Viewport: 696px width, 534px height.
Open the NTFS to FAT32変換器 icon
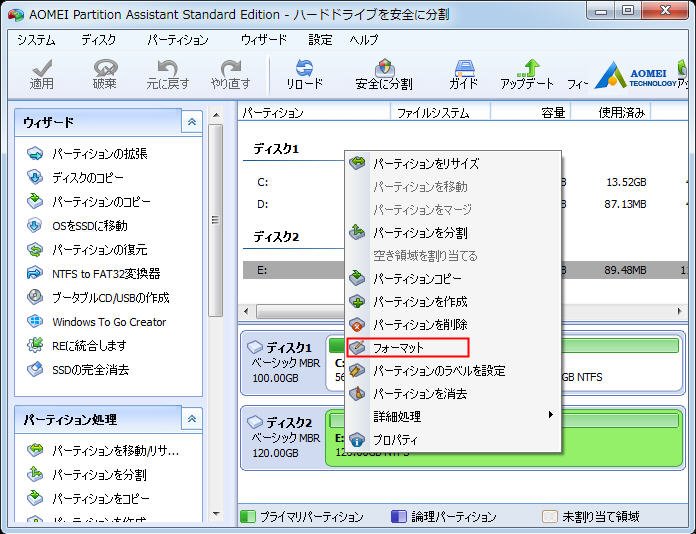point(35,273)
